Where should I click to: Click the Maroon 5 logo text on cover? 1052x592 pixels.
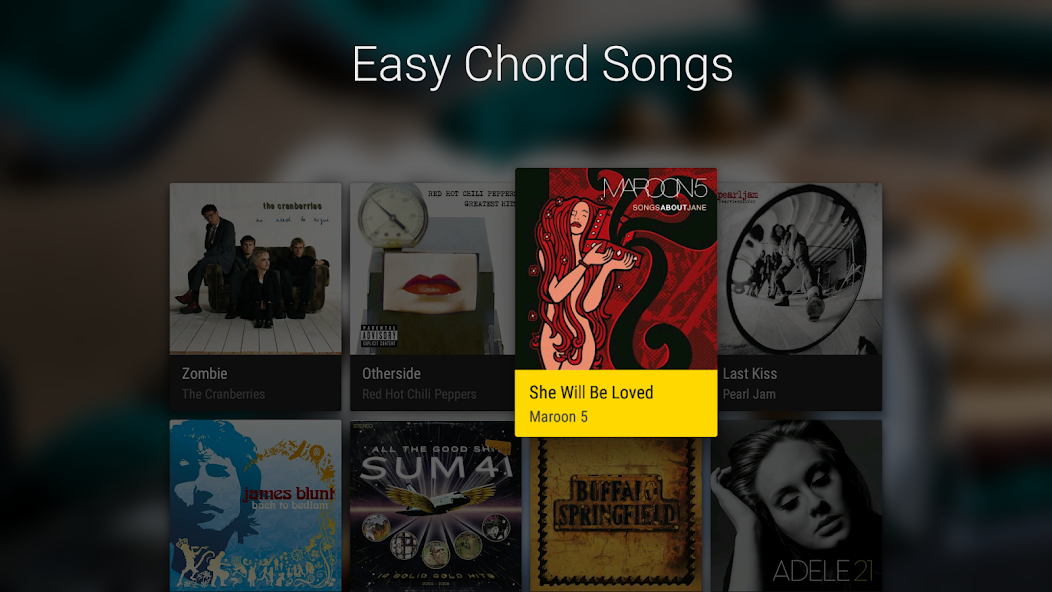(654, 189)
